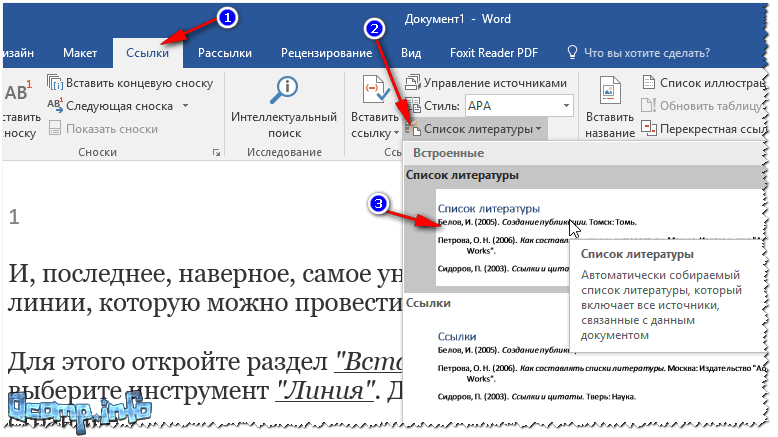Image resolution: width=778 pixels, height=437 pixels.
Task: Click the lightbulb Tell Me icon
Action: [572, 53]
